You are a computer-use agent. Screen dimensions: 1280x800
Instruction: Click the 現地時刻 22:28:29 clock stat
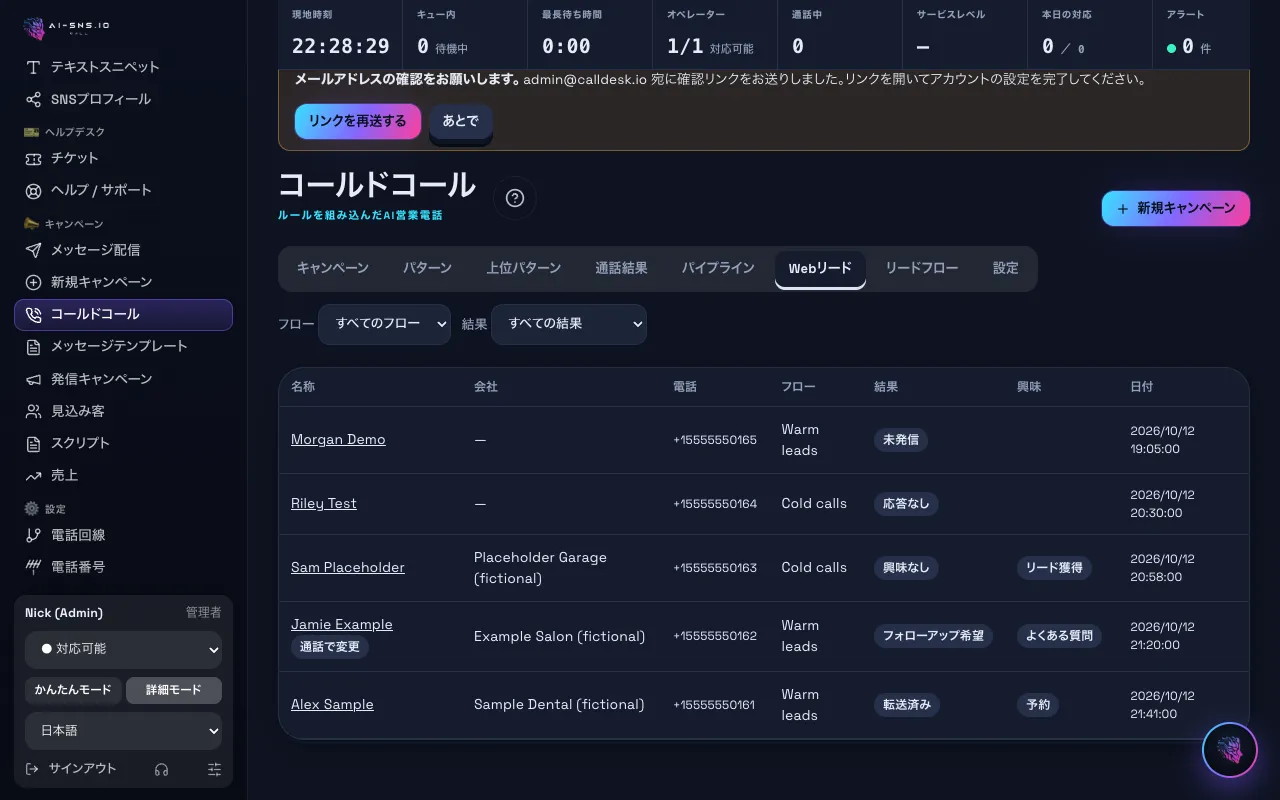341,35
